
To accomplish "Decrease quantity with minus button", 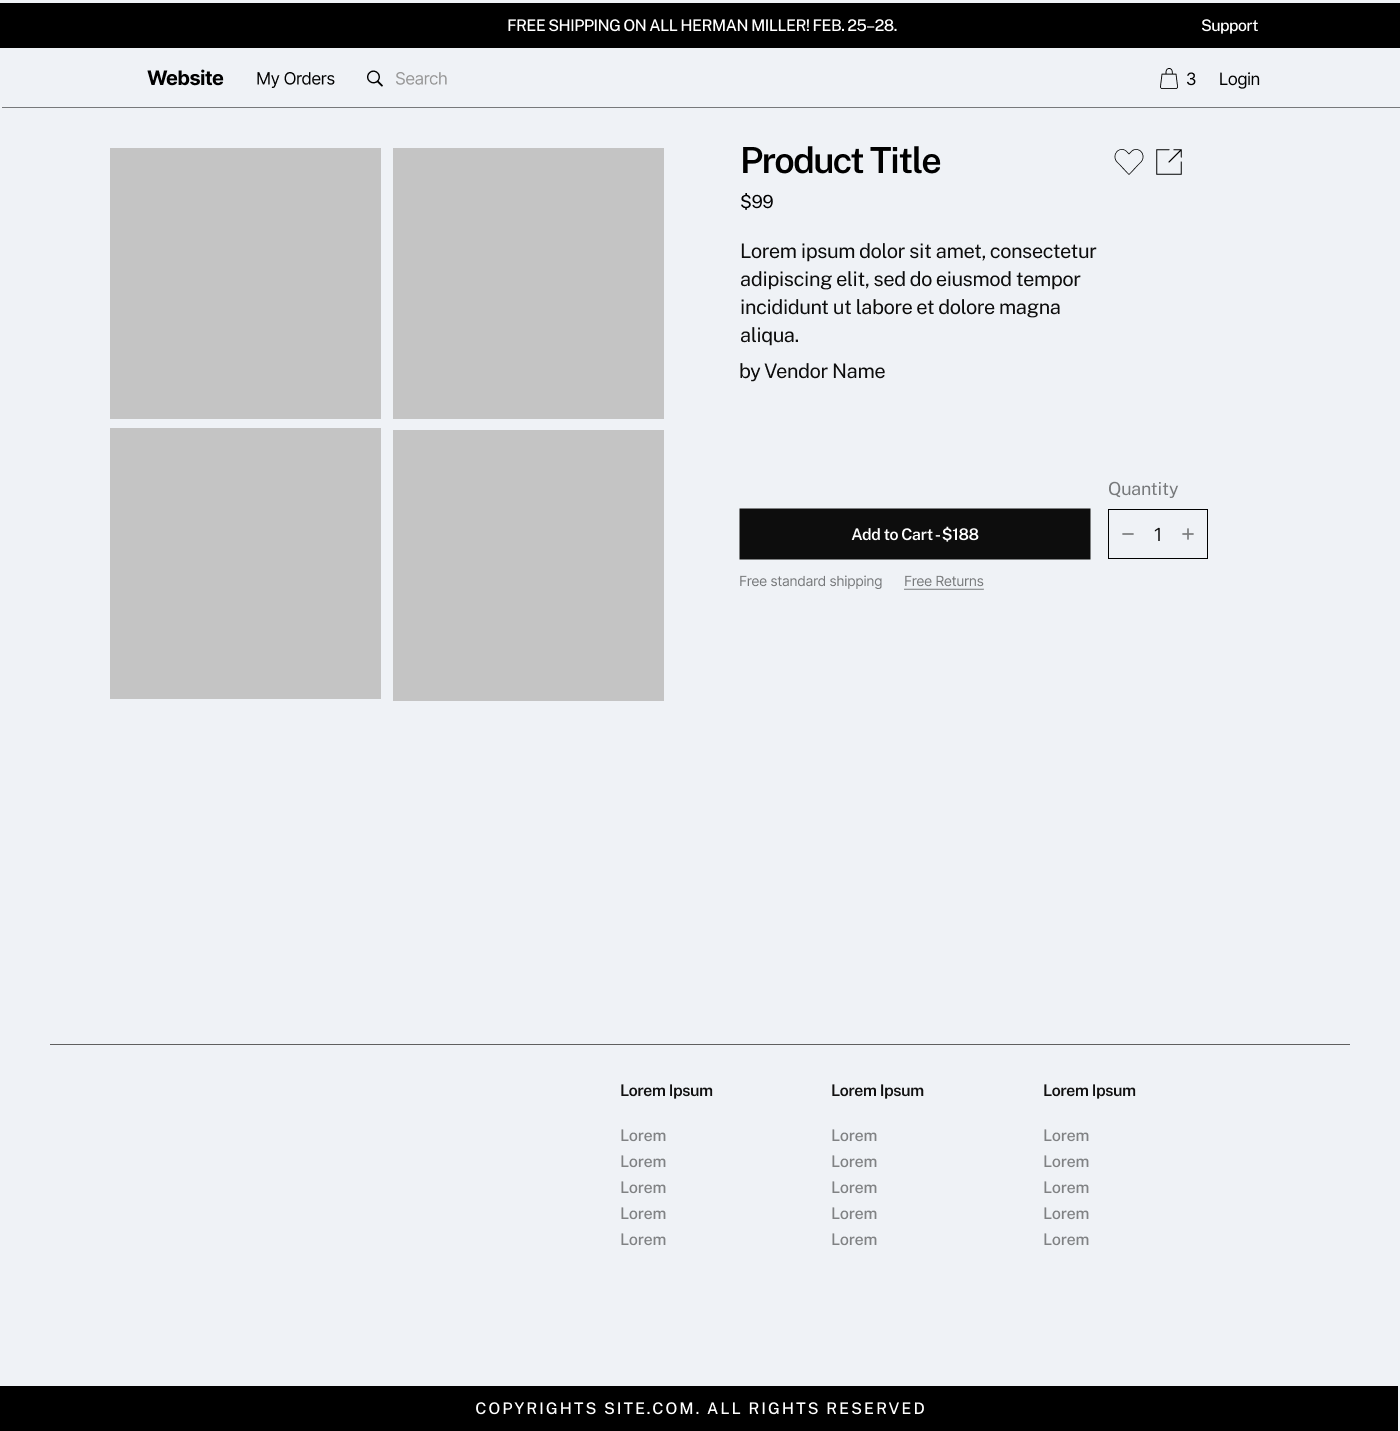I will coord(1128,534).
